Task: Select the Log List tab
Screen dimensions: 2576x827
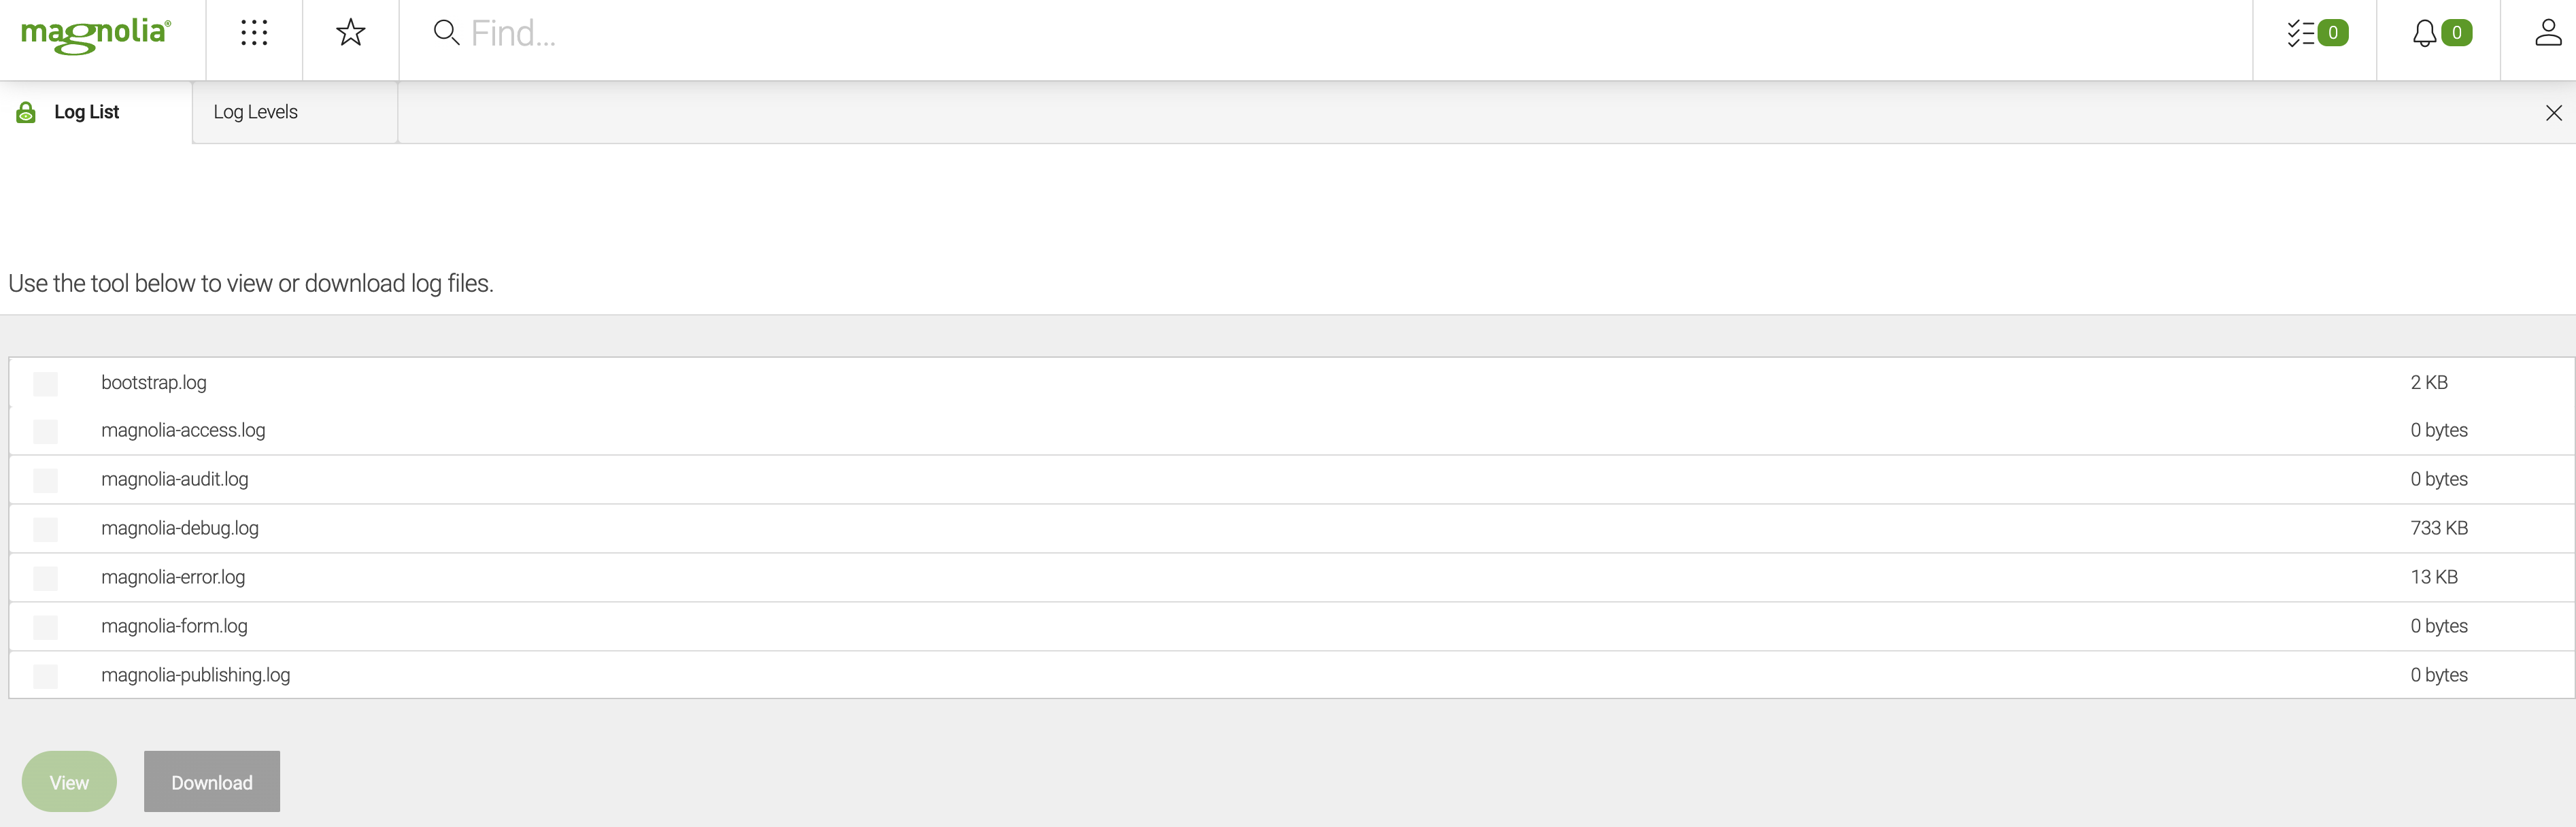Action: point(87,110)
